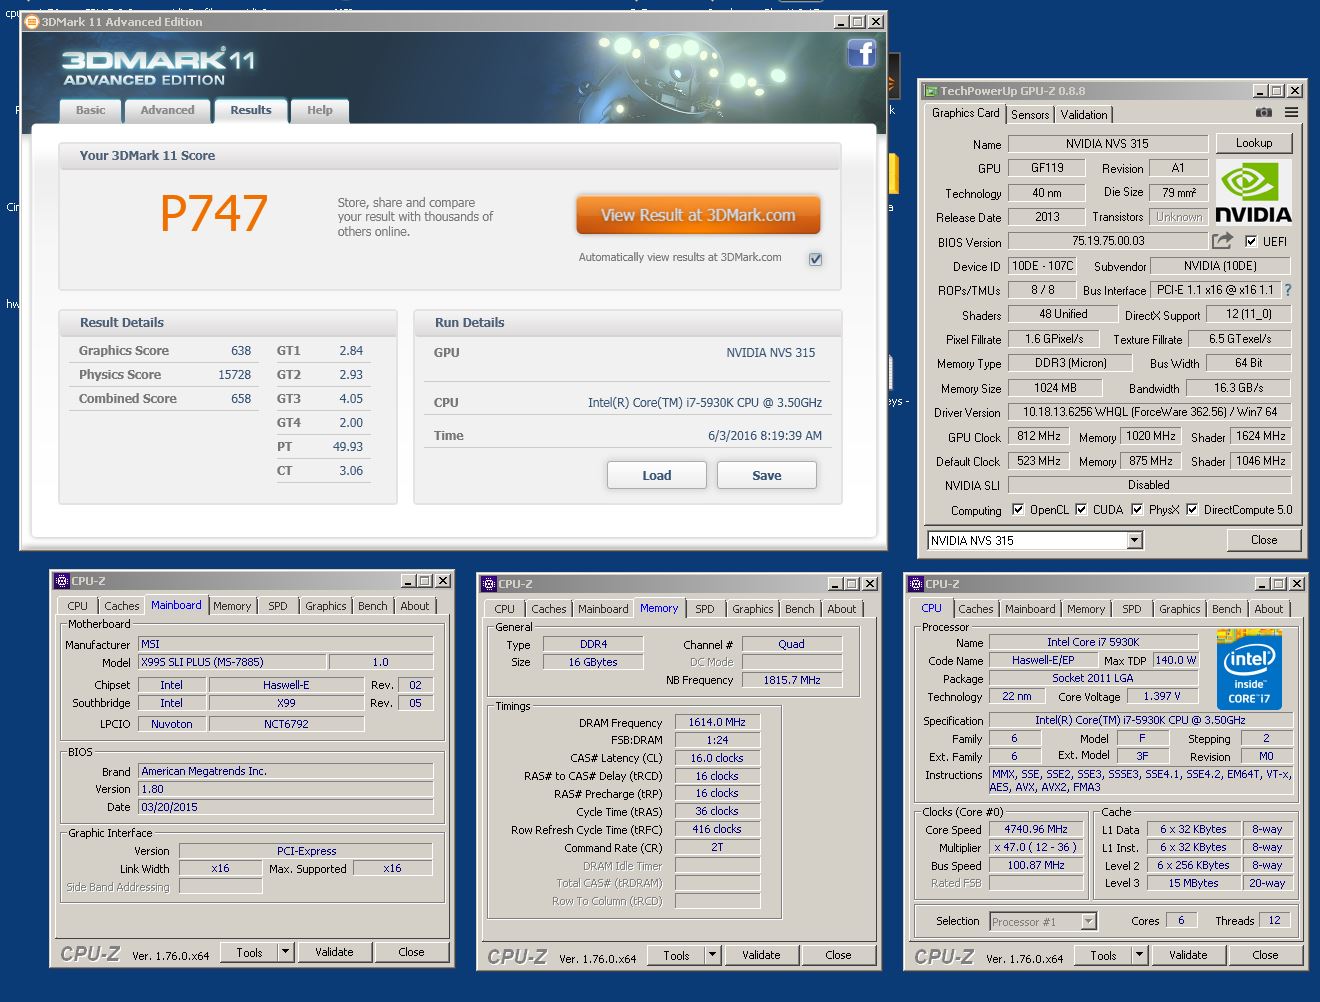Click the BIOS date 03/20/2015 field
This screenshot has height=1002, width=1320.
click(x=286, y=807)
